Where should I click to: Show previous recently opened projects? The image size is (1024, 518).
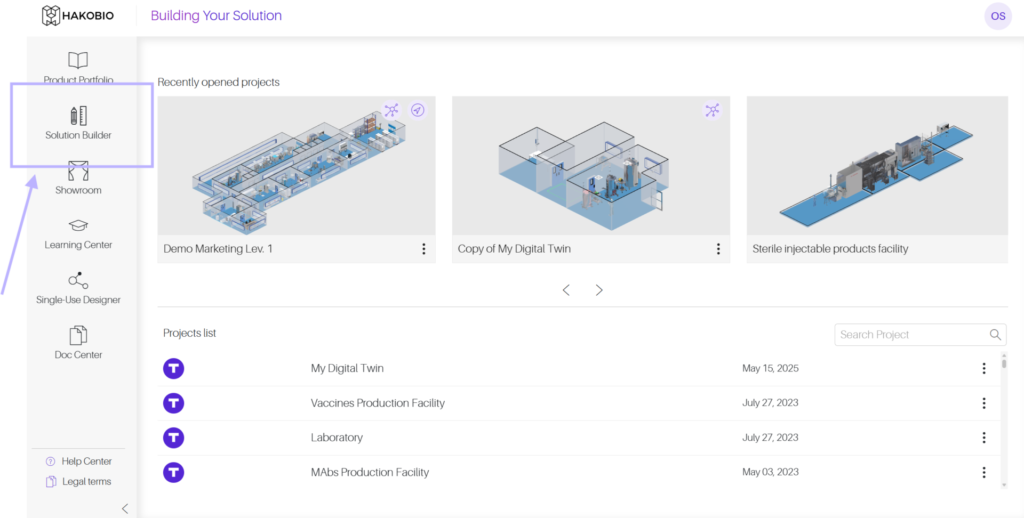coord(566,290)
